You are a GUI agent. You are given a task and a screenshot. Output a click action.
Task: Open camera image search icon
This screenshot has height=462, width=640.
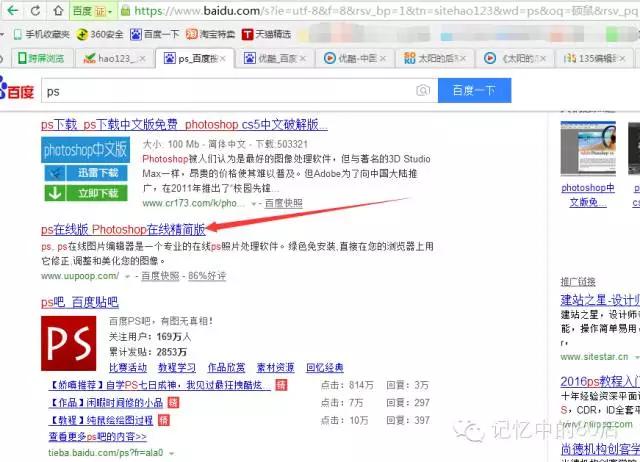tap(423, 90)
